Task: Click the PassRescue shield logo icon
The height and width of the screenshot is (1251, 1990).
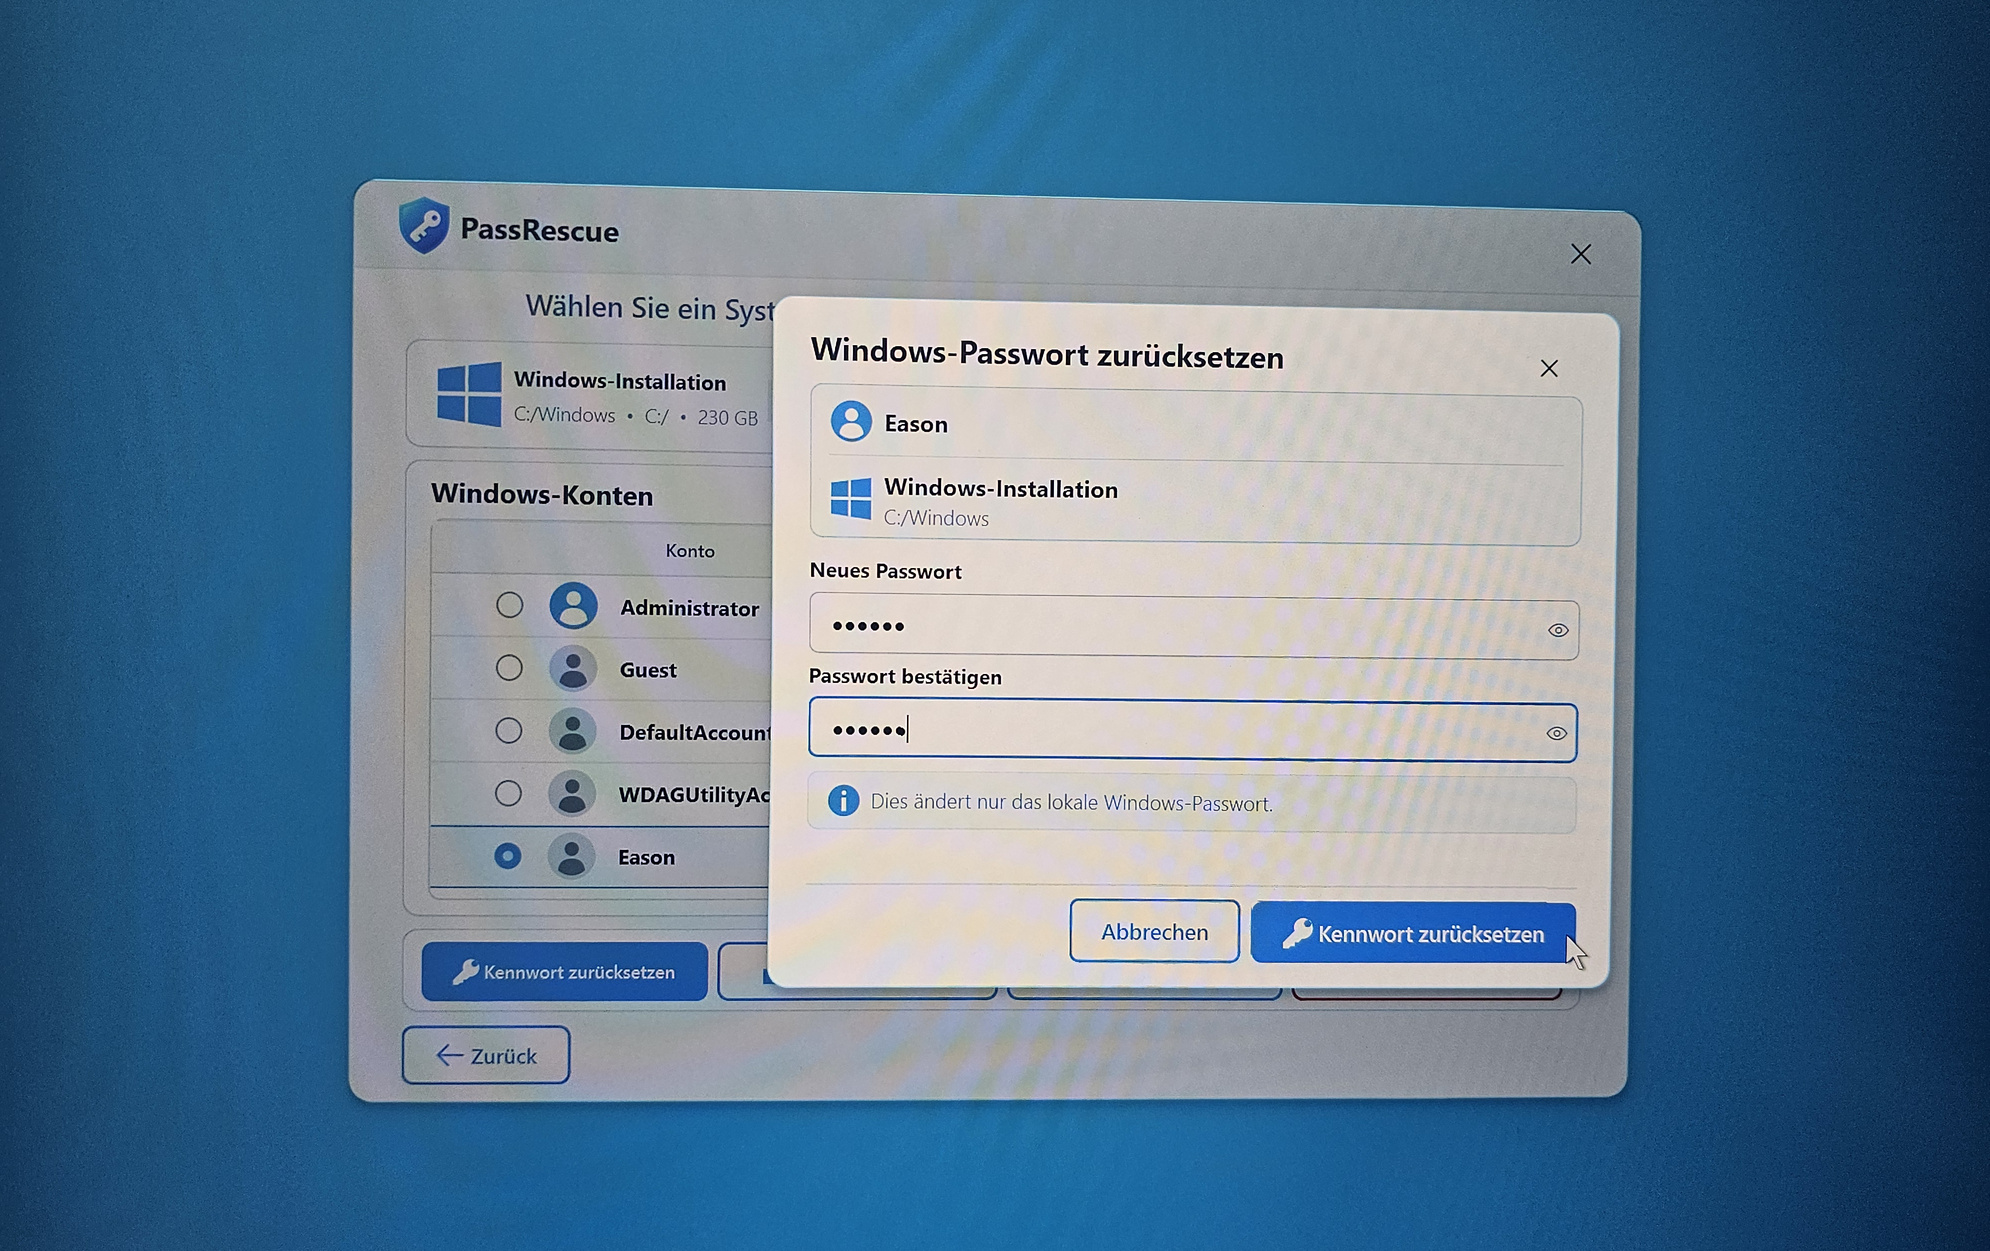Action: [423, 225]
